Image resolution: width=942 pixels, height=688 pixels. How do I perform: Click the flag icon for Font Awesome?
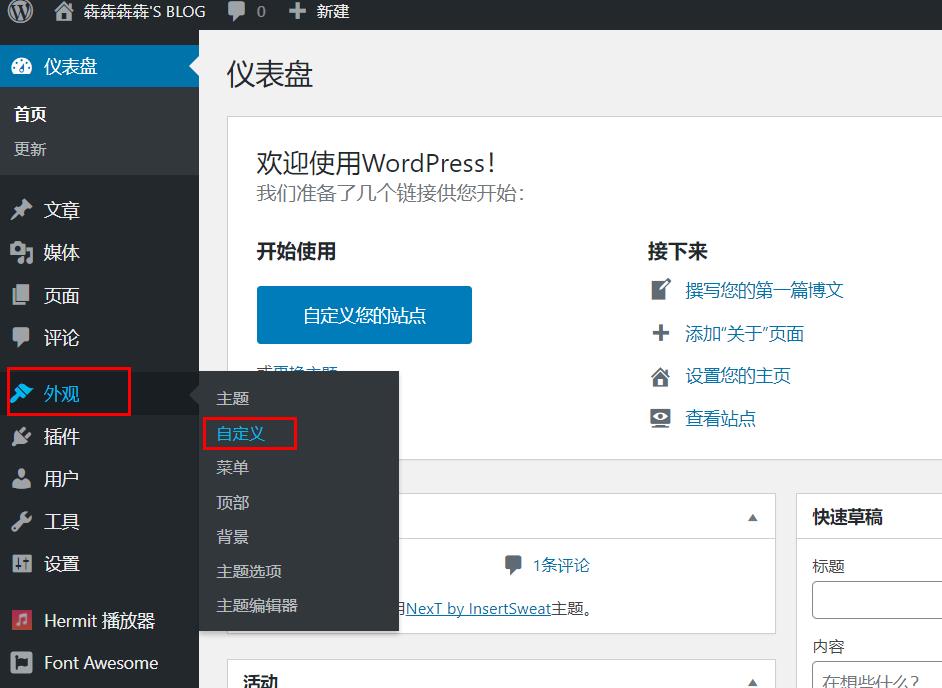click(x=22, y=663)
